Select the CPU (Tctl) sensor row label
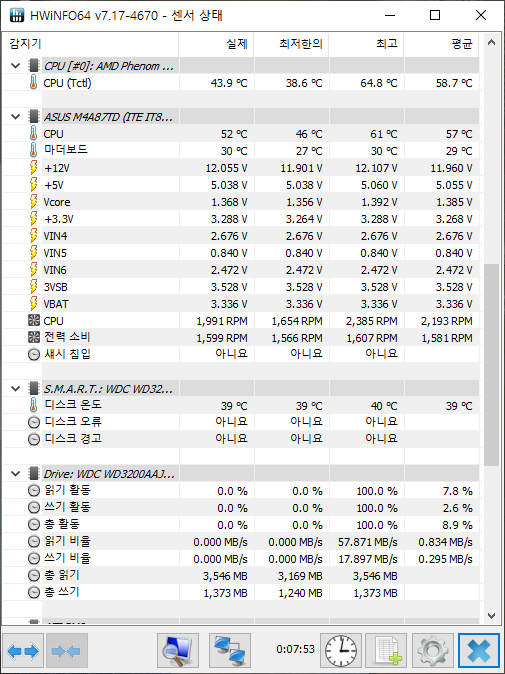 click(67, 83)
